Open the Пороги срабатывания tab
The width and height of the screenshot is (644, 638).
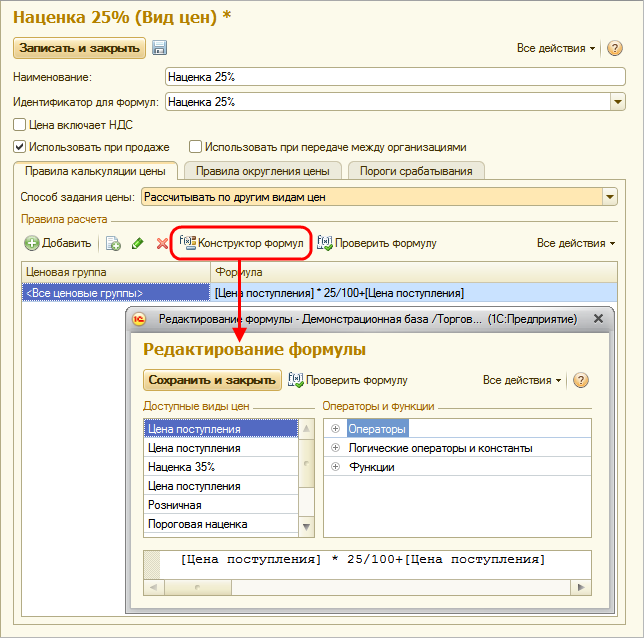(417, 171)
